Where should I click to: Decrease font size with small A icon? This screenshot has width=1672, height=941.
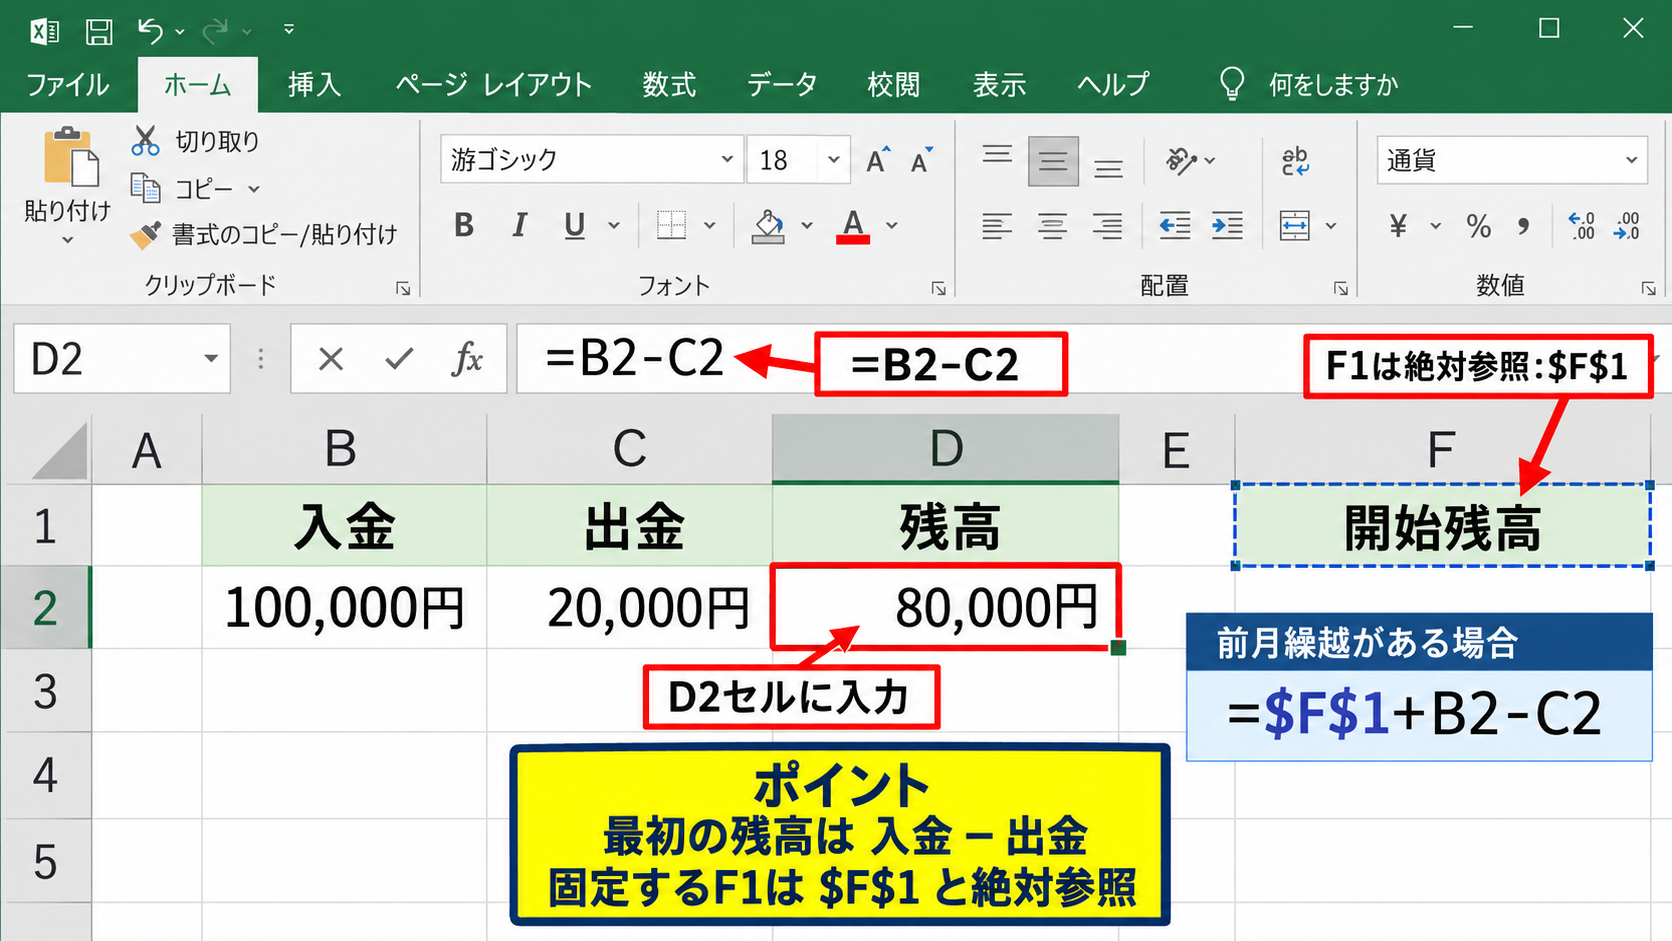(922, 160)
